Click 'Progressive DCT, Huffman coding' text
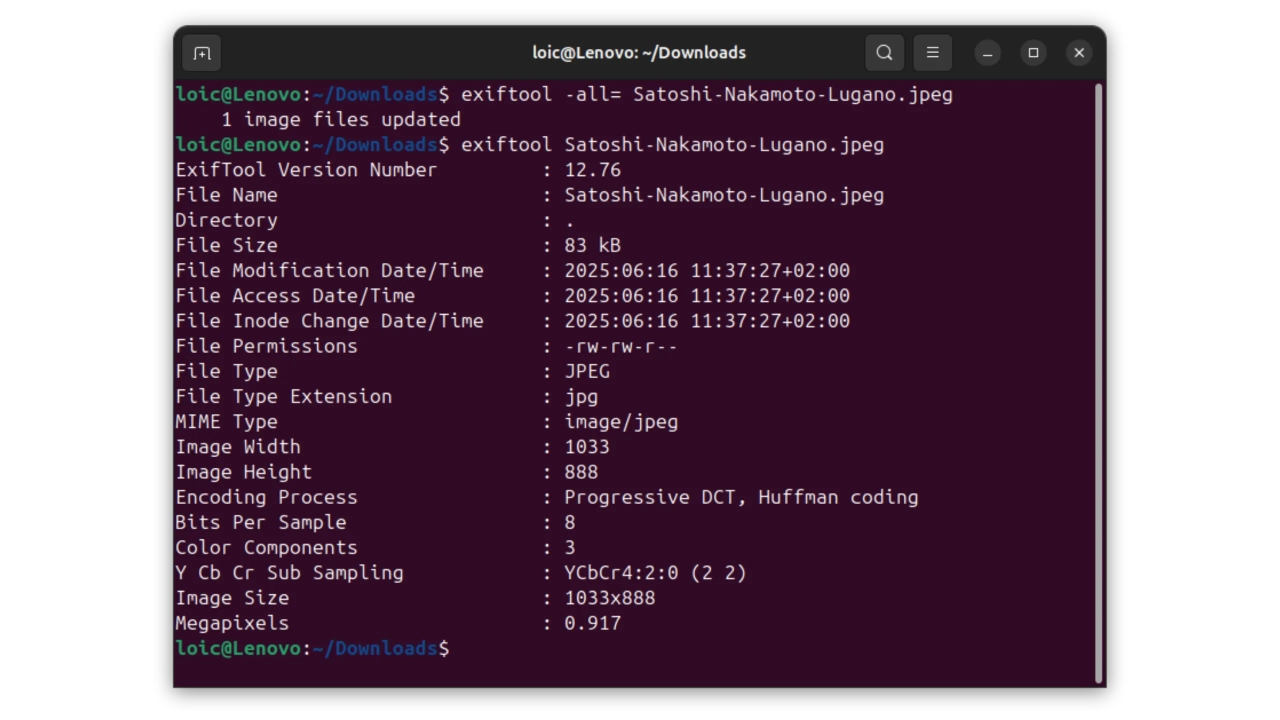The width and height of the screenshot is (1280, 720). pos(740,497)
